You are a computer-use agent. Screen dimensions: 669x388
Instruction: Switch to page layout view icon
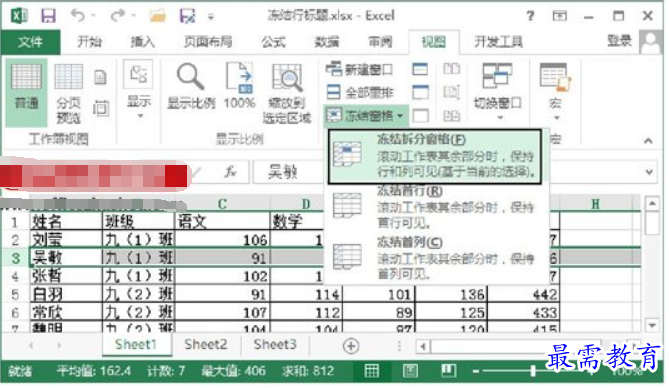[100, 77]
